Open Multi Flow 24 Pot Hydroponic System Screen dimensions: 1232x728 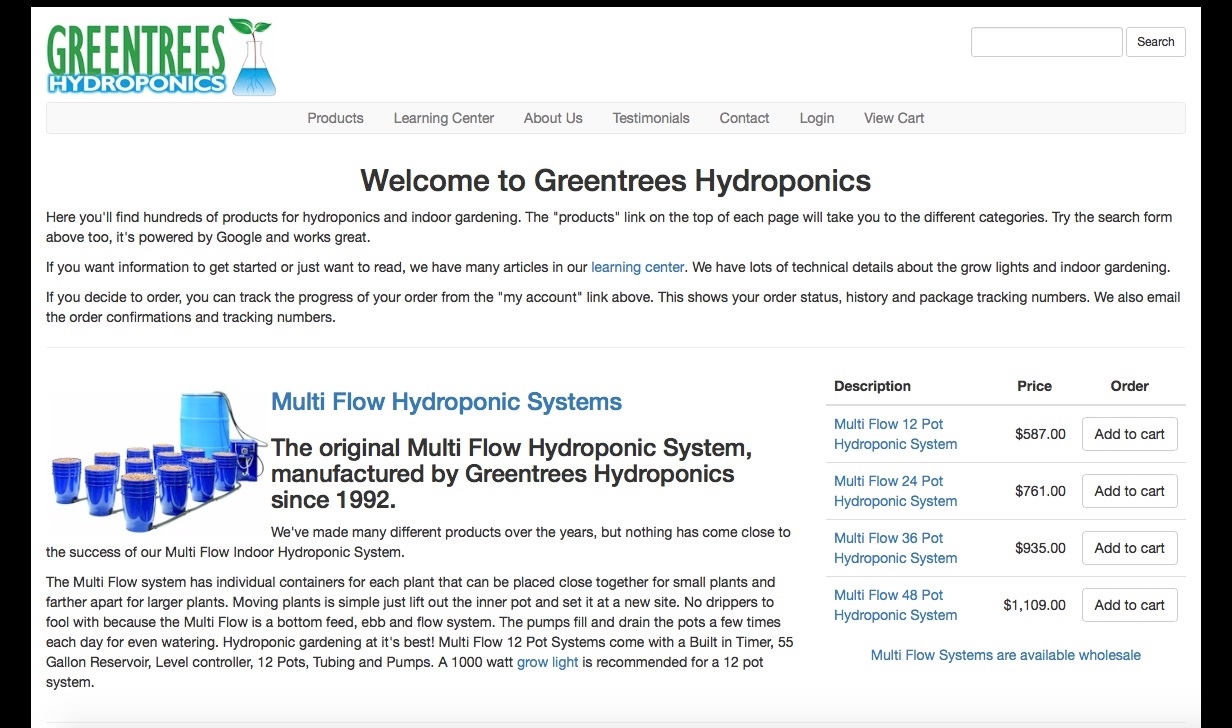pyautogui.click(x=895, y=491)
